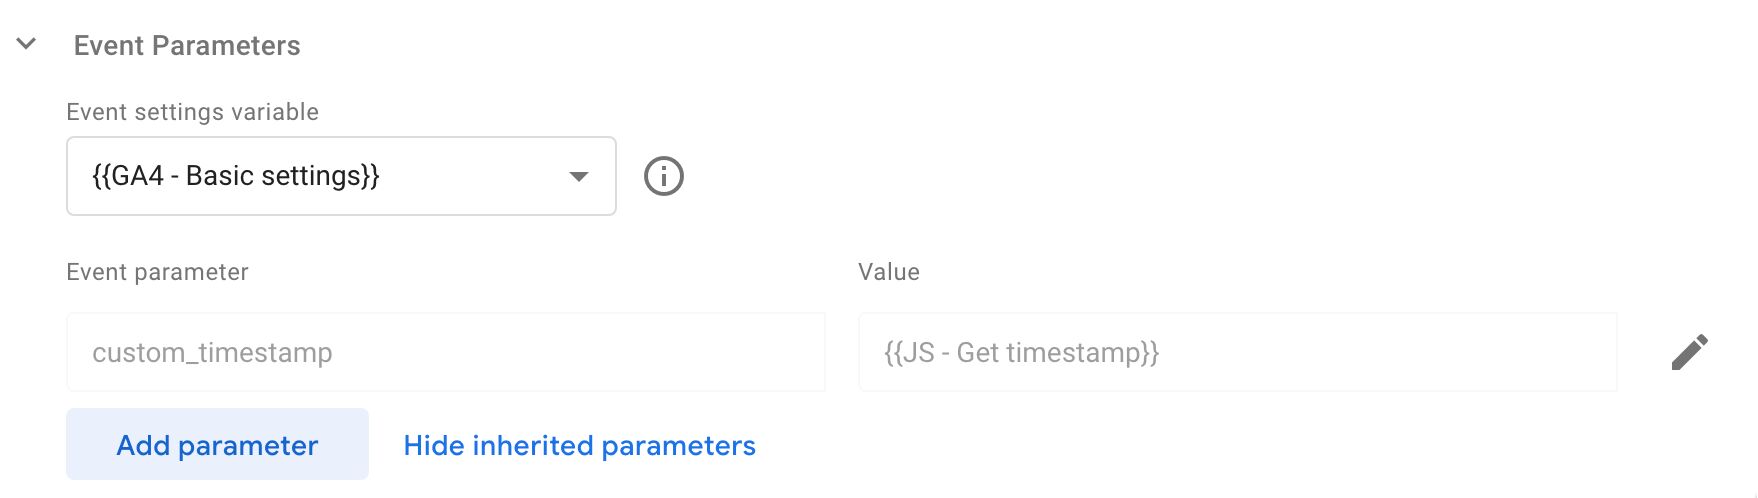Open info icon beside Event settings variable

point(664,176)
